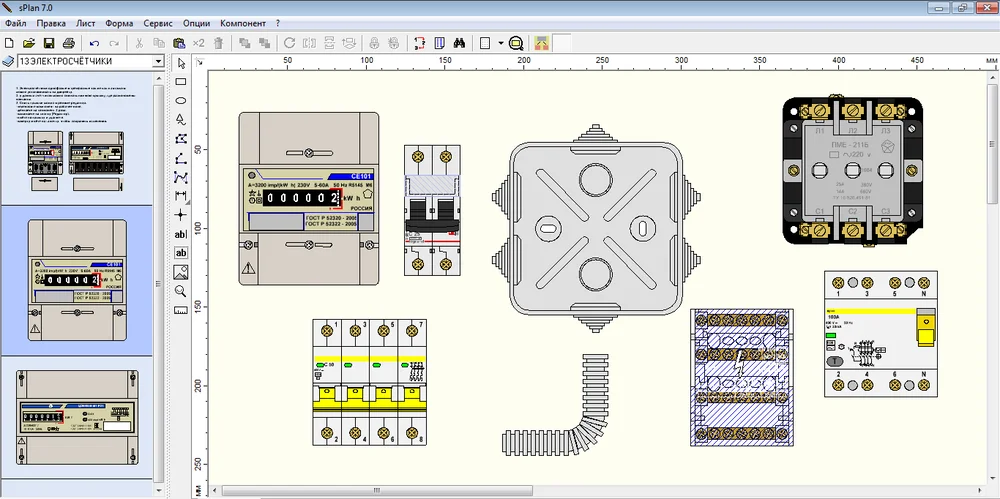Viewport: 1000px width, 499px height.
Task: Select the arrow pointer tool
Action: [181, 63]
